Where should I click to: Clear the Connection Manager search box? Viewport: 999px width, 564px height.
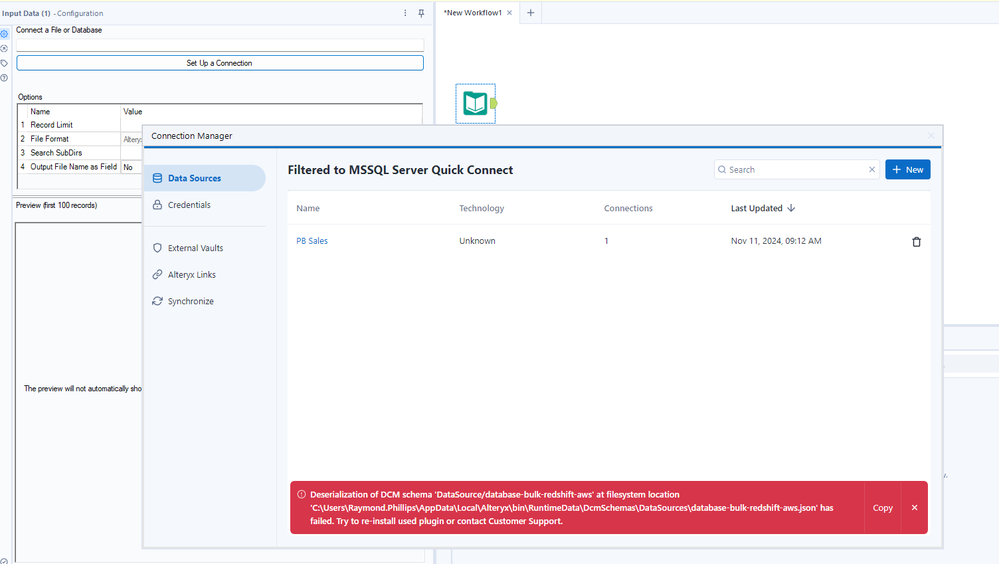click(x=872, y=170)
